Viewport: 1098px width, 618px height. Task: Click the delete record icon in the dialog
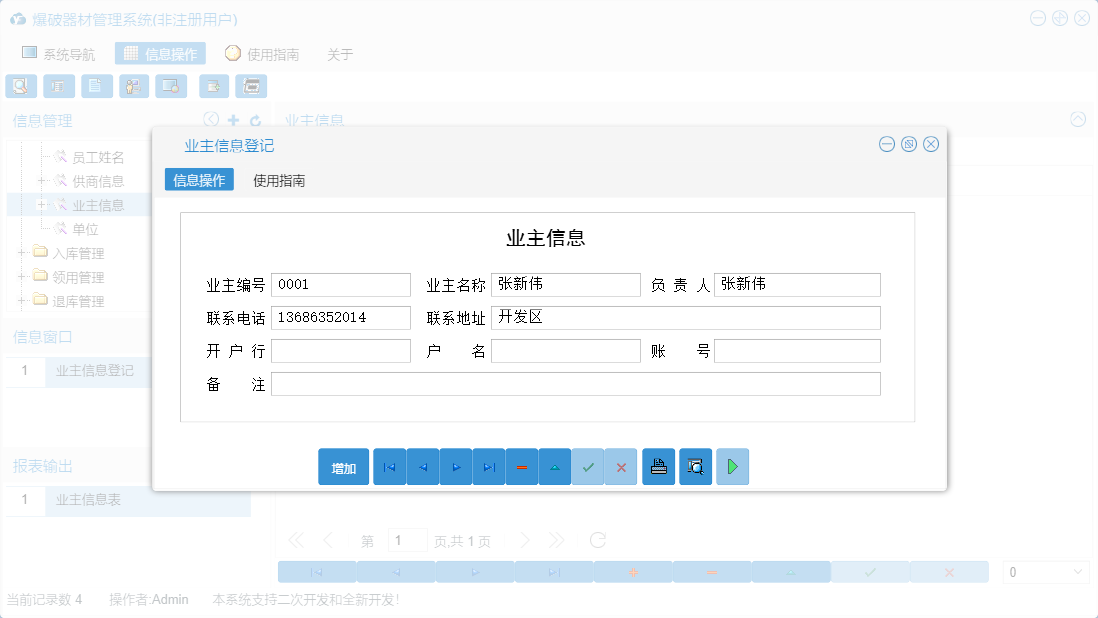[522, 467]
